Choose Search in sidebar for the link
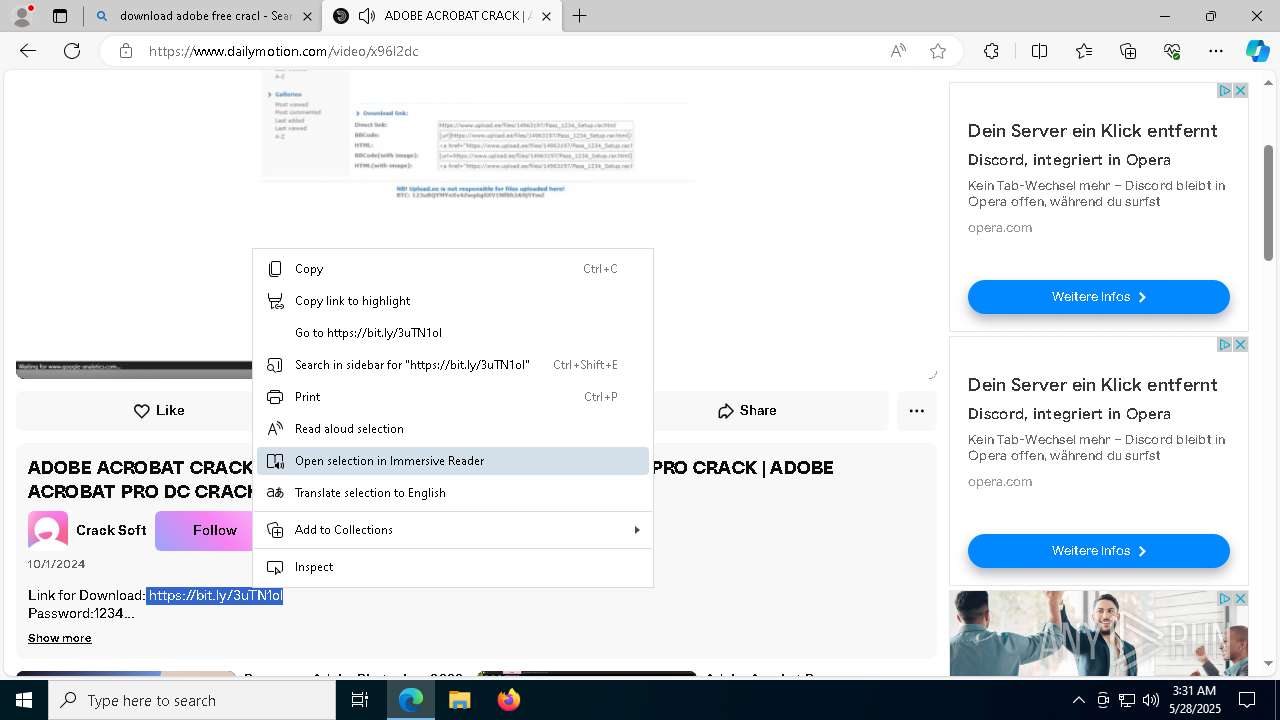 453,365
